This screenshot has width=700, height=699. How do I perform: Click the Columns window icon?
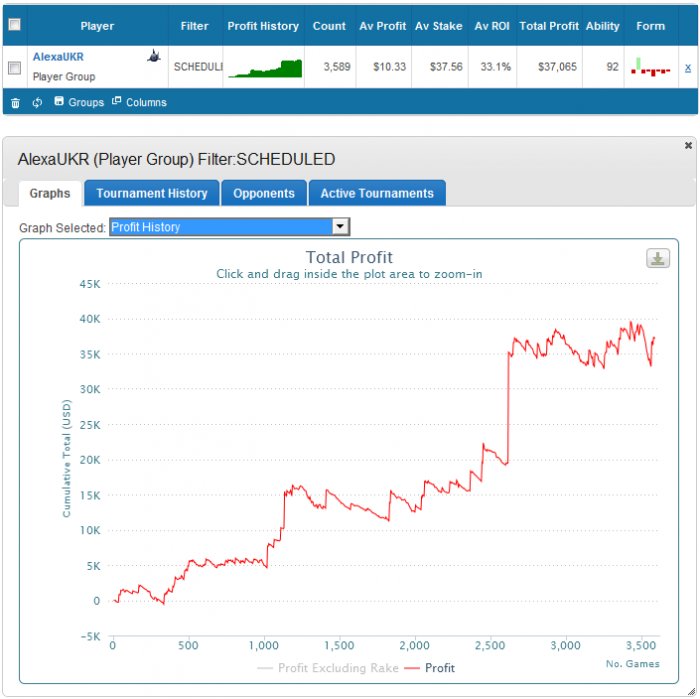point(117,101)
